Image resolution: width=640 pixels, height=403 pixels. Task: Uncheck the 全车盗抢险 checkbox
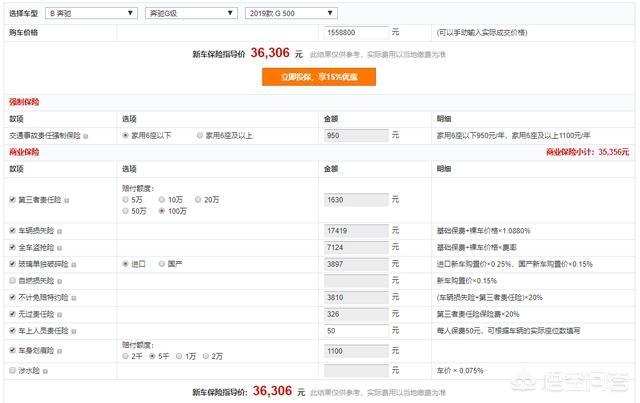coord(12,247)
